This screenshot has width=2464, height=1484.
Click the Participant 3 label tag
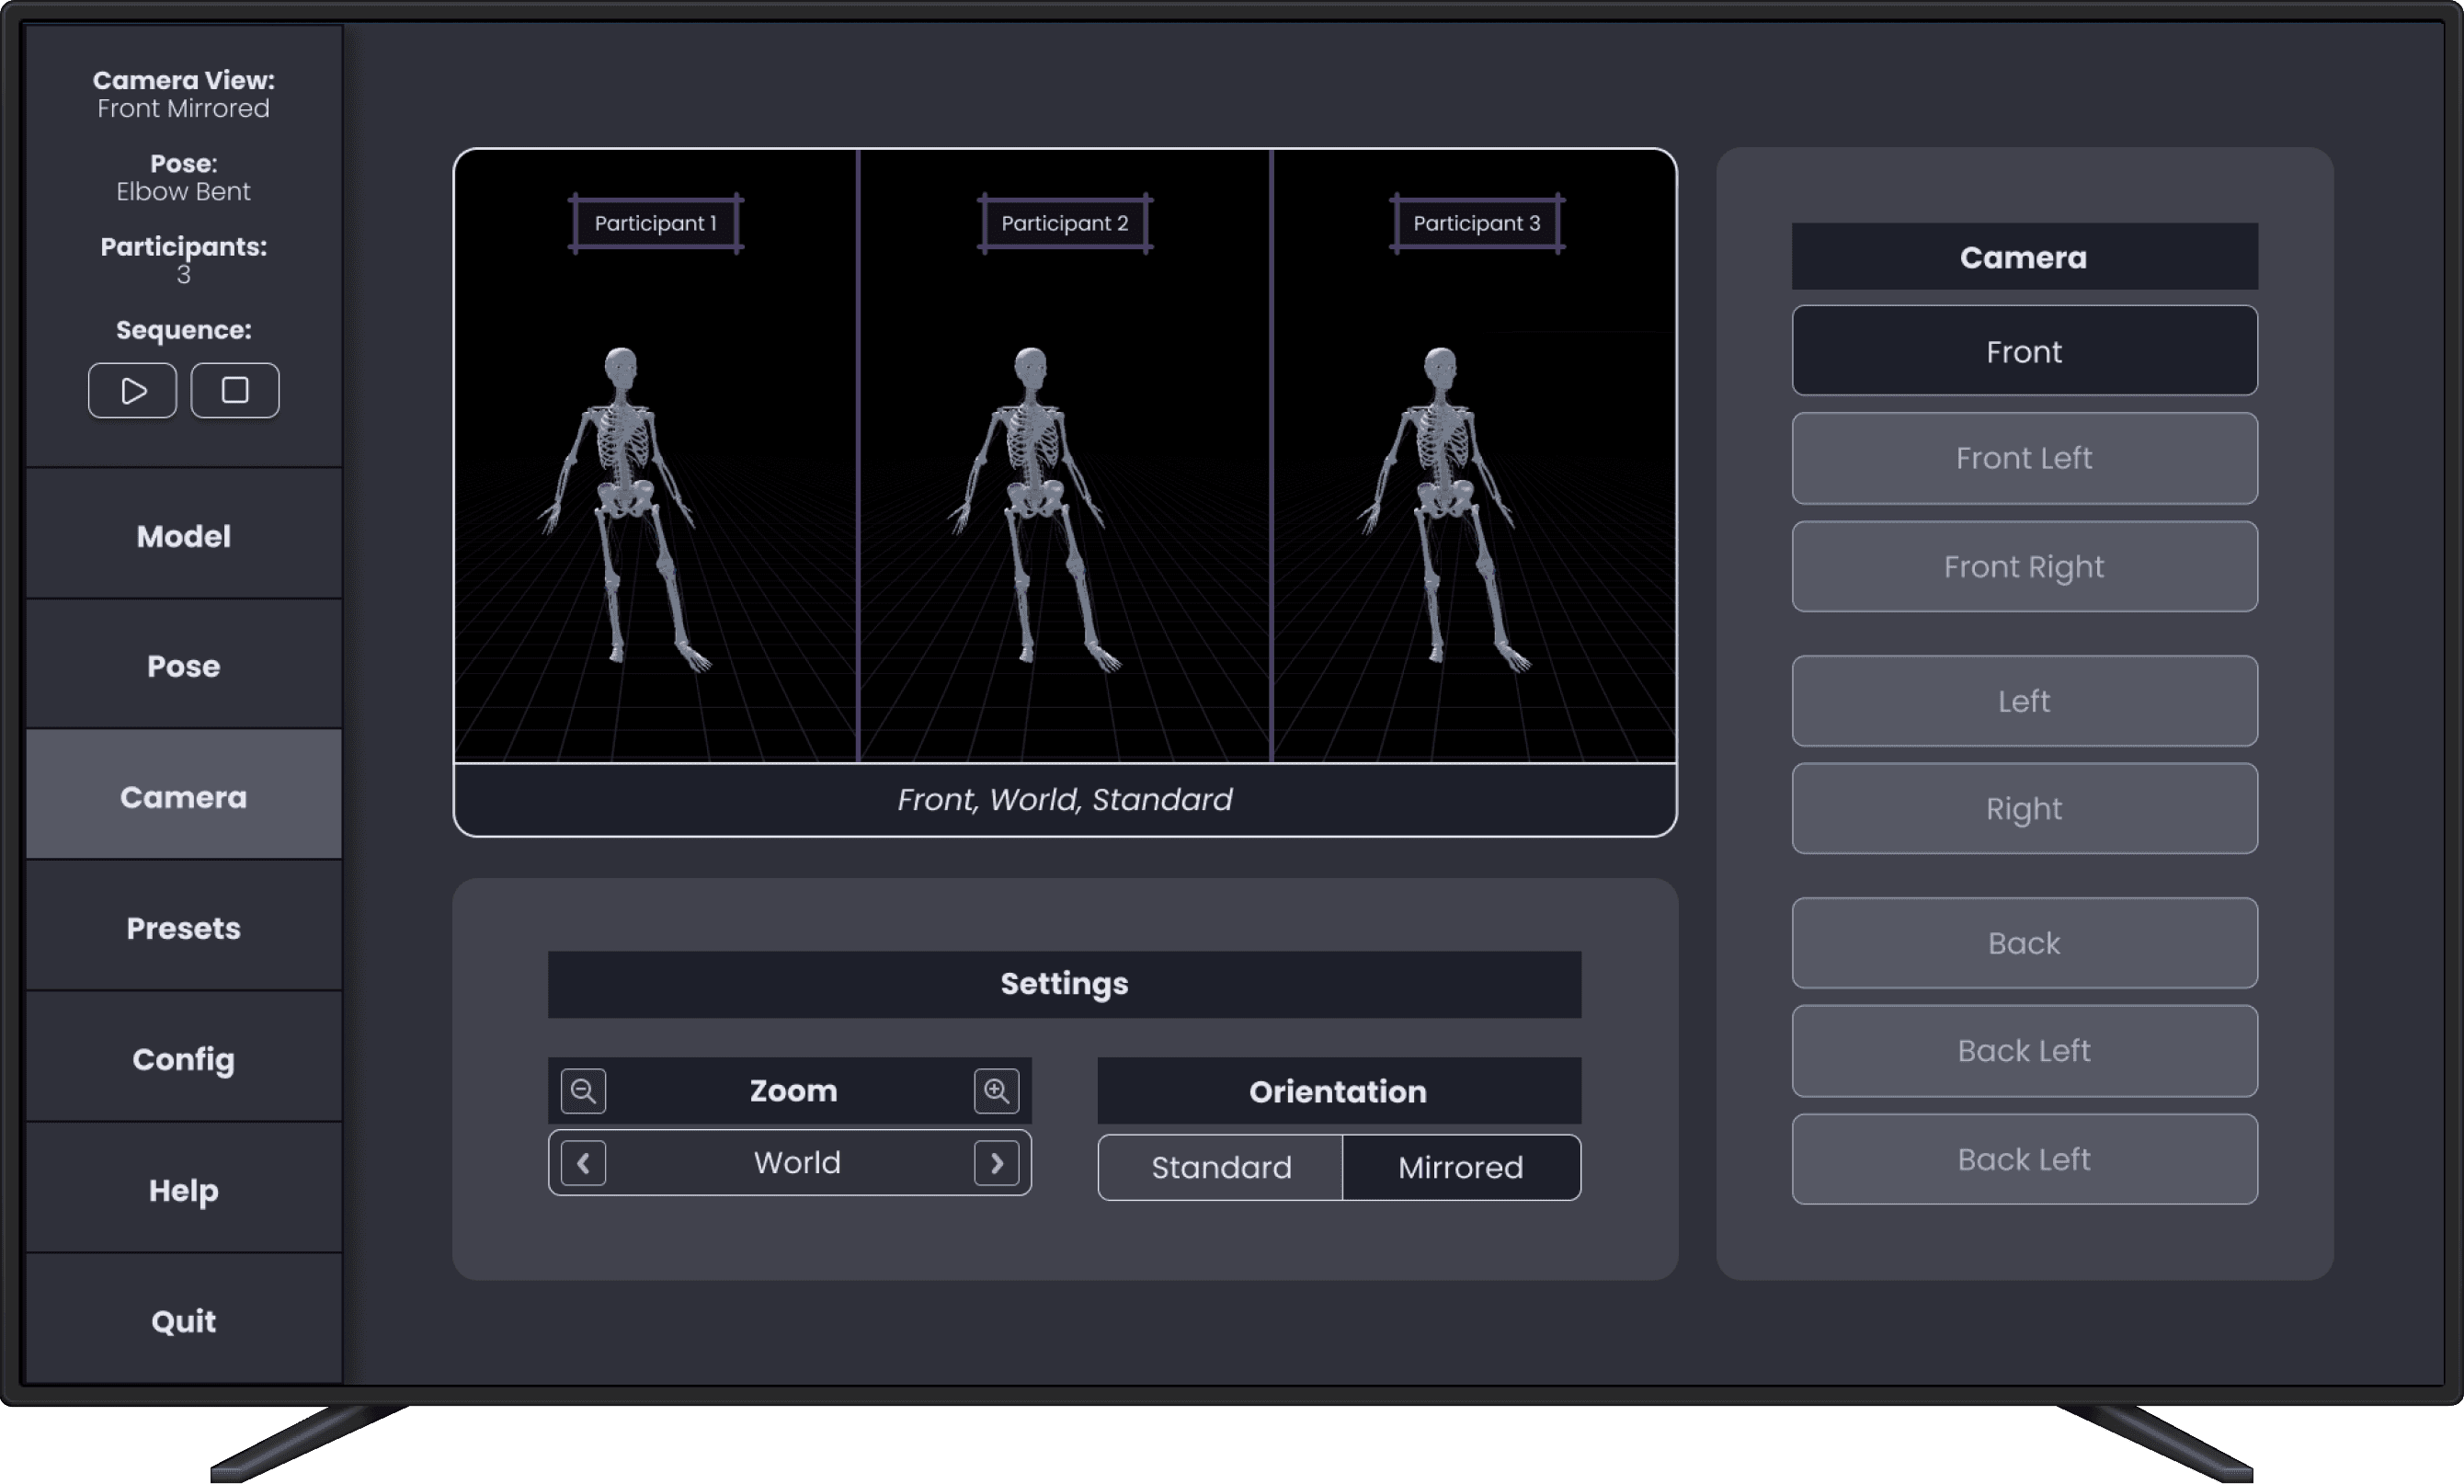(1476, 223)
